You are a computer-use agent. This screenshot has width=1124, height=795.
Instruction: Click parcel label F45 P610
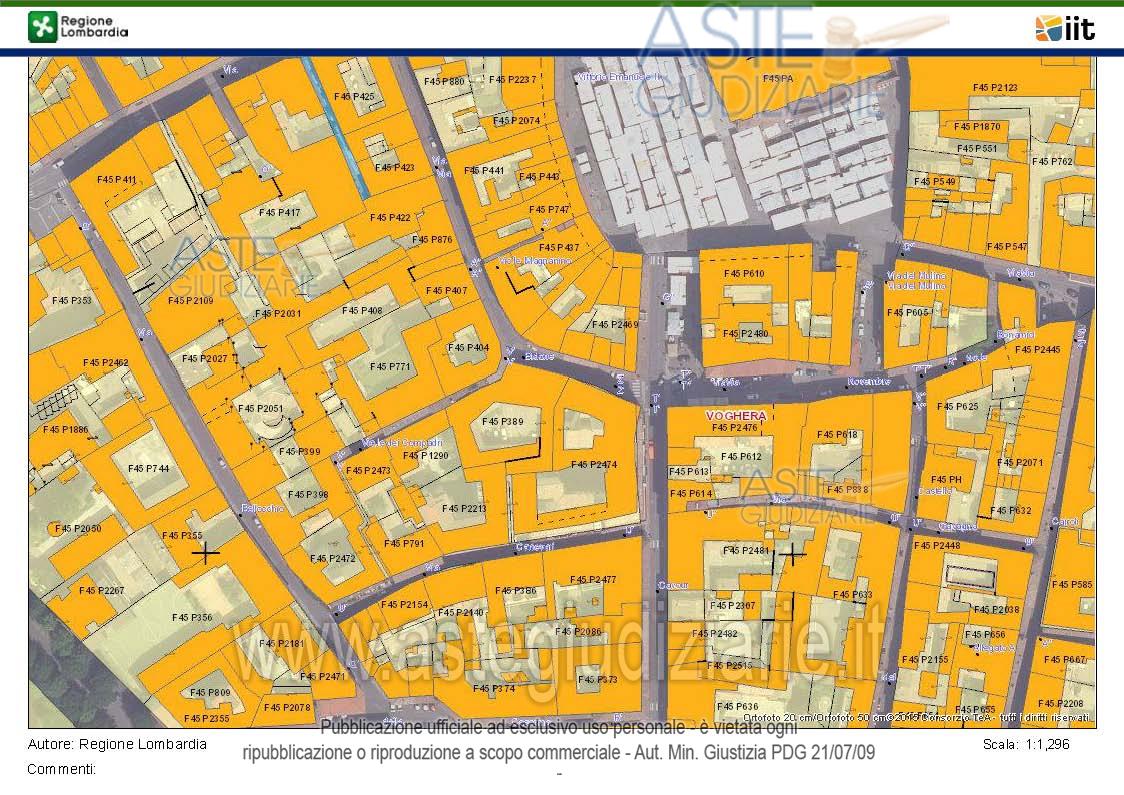tap(744, 274)
